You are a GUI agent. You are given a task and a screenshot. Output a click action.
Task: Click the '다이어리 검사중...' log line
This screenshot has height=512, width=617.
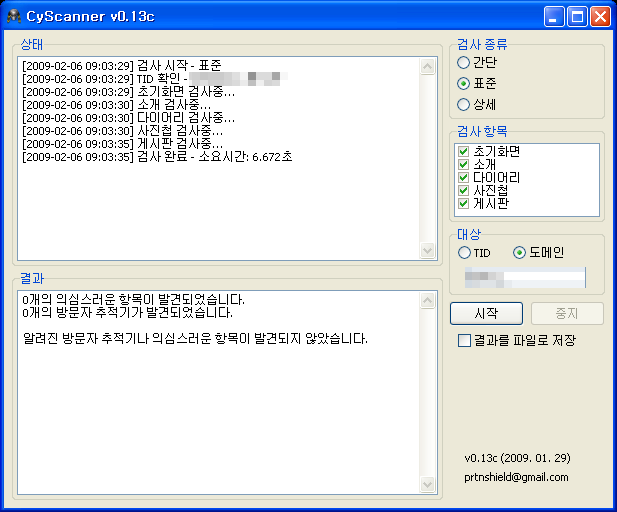[128, 117]
